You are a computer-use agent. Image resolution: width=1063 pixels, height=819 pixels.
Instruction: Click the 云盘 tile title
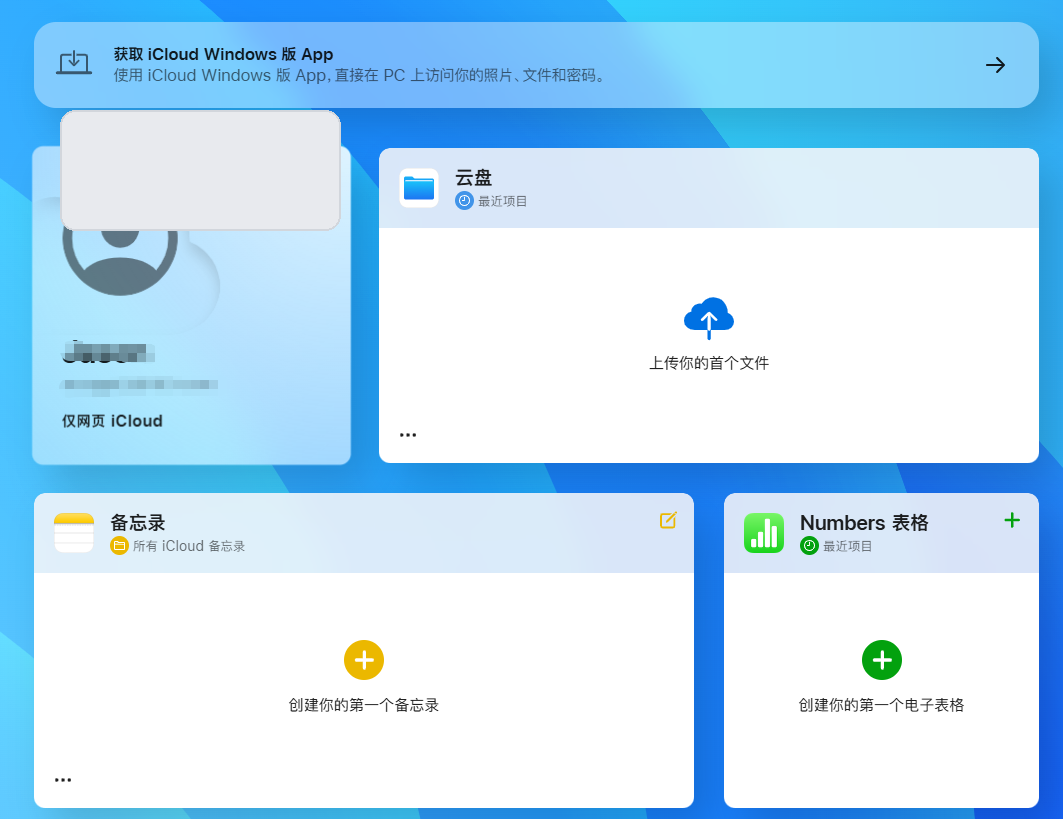click(473, 178)
